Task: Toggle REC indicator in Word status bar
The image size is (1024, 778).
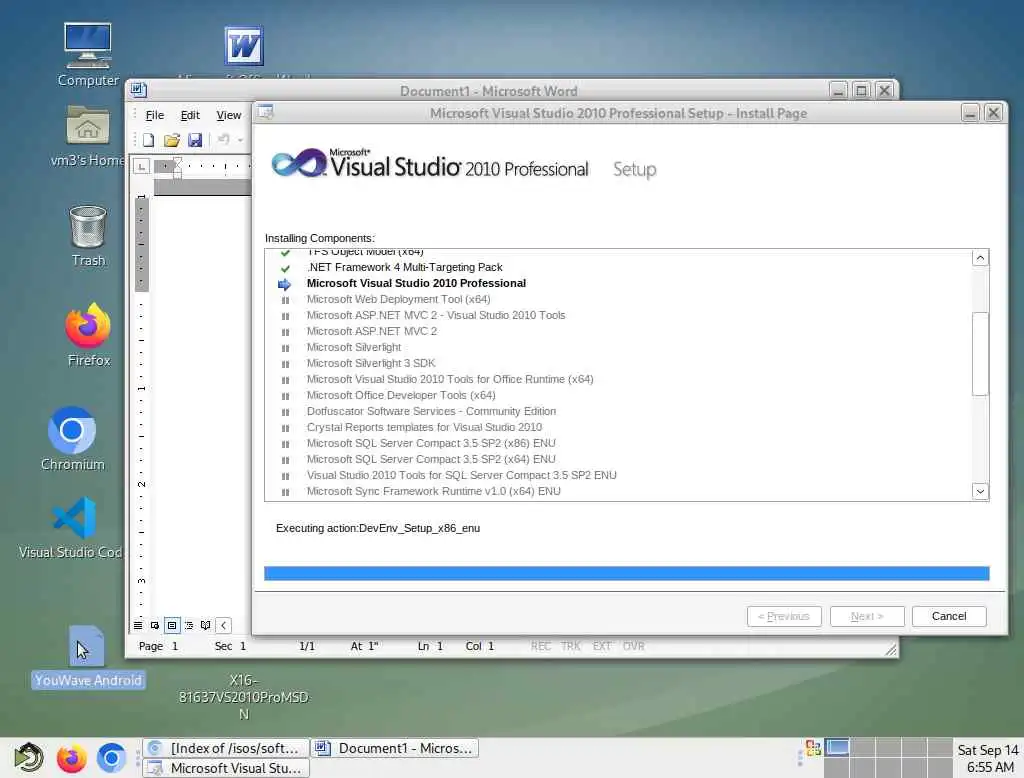Action: point(541,646)
